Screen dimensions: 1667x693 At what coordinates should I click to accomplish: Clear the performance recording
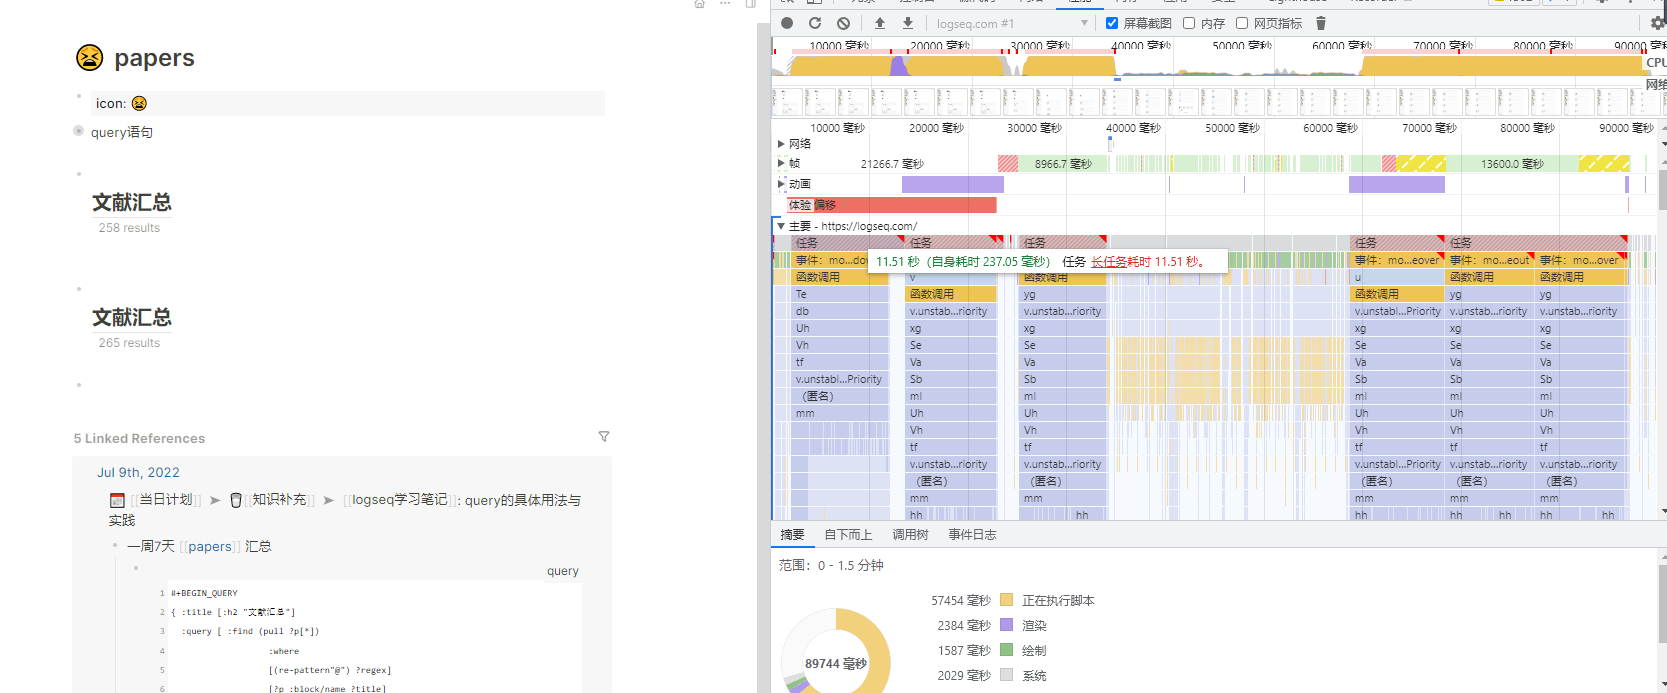click(x=843, y=23)
